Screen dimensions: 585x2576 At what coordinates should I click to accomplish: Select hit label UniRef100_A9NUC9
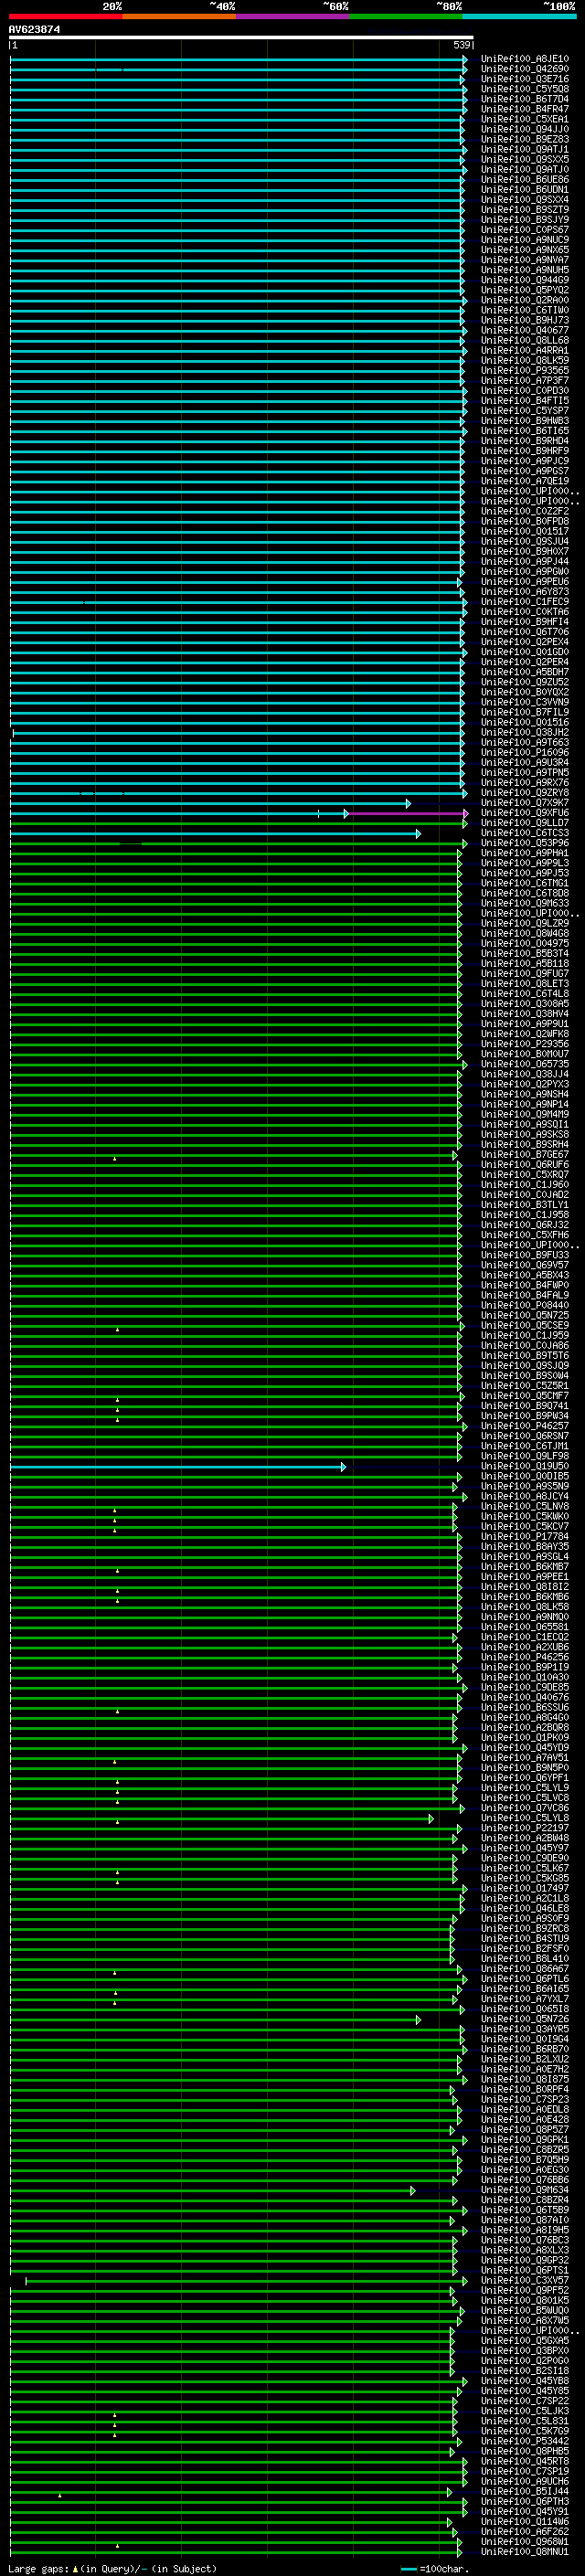coord(525,240)
